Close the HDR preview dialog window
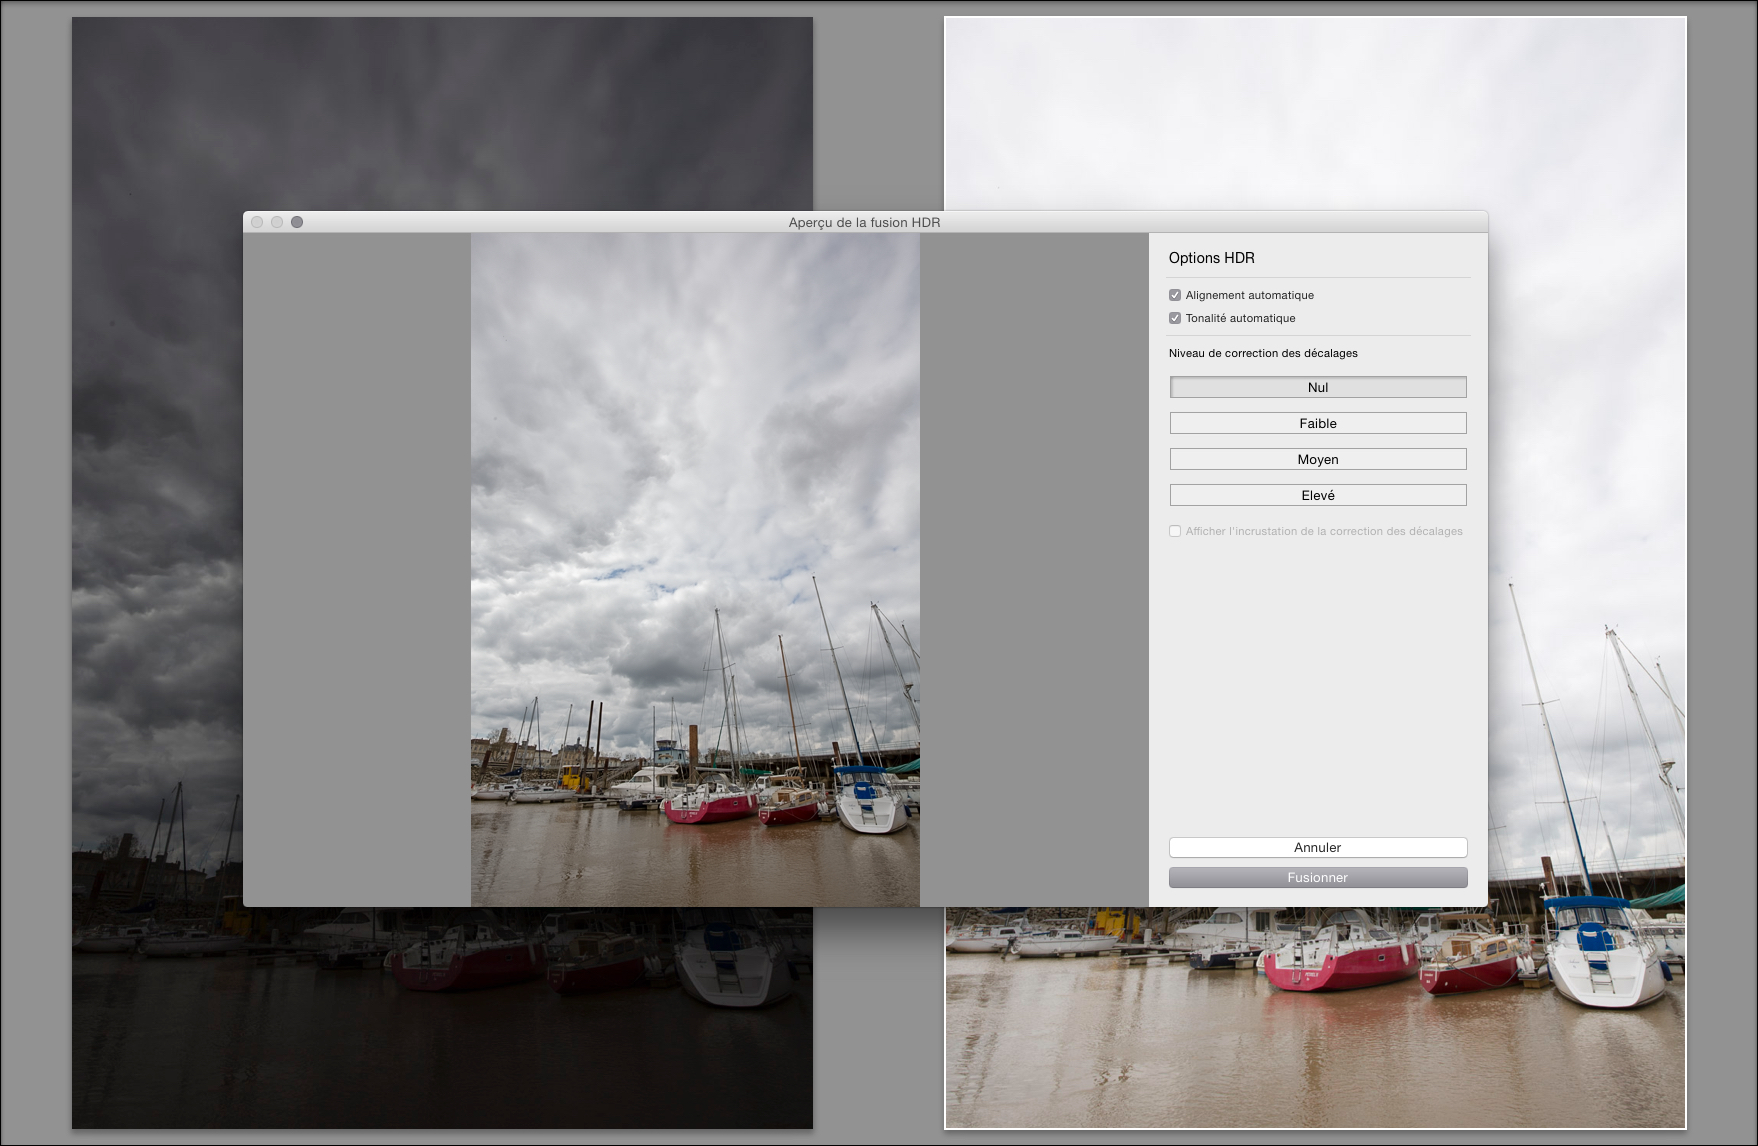 pos(257,222)
